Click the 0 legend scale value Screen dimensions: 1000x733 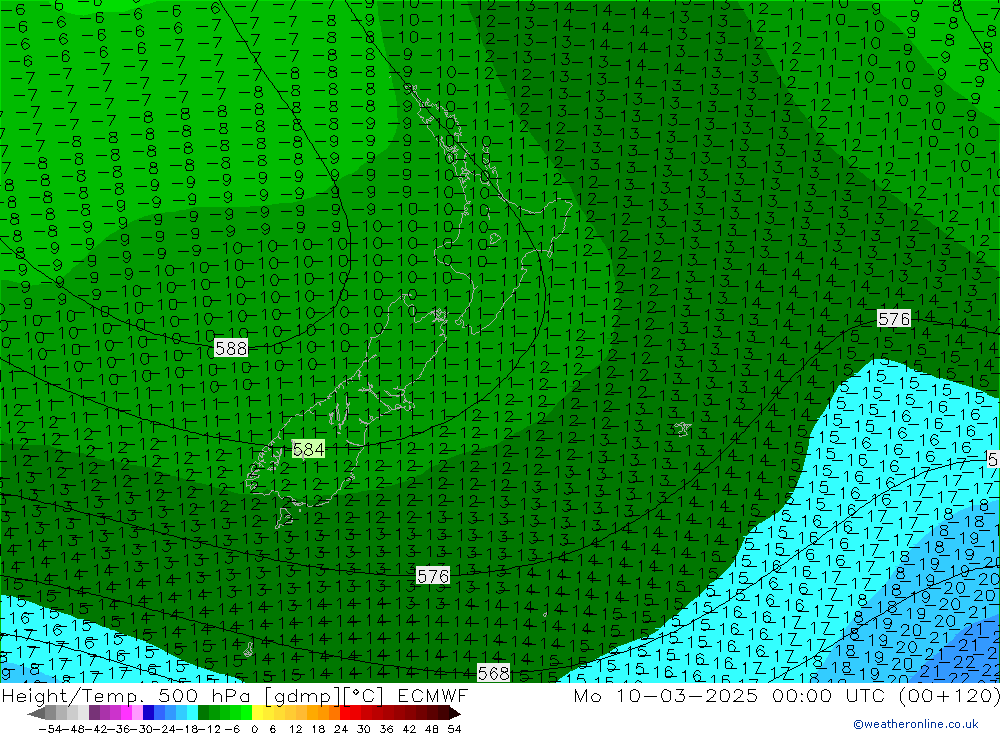coord(254,729)
